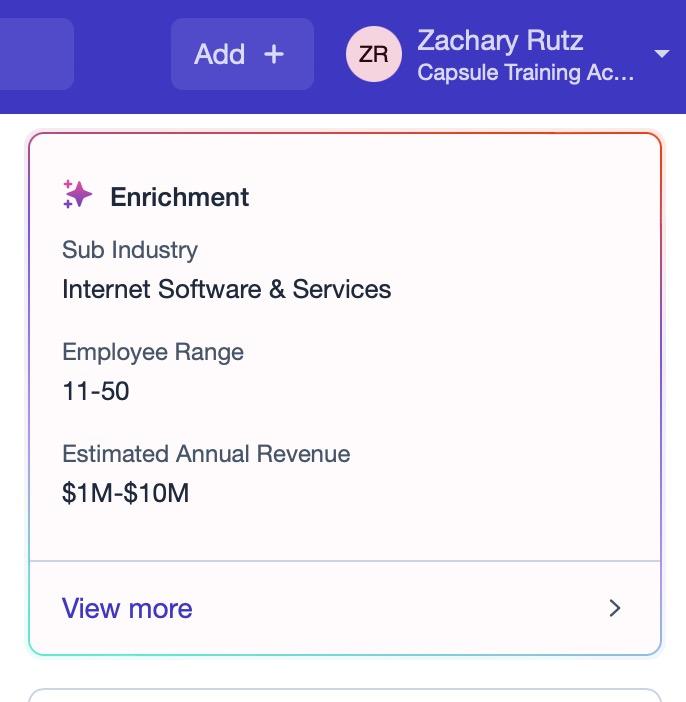
Task: Click the Enrichment sparkle icon
Action: 78,195
